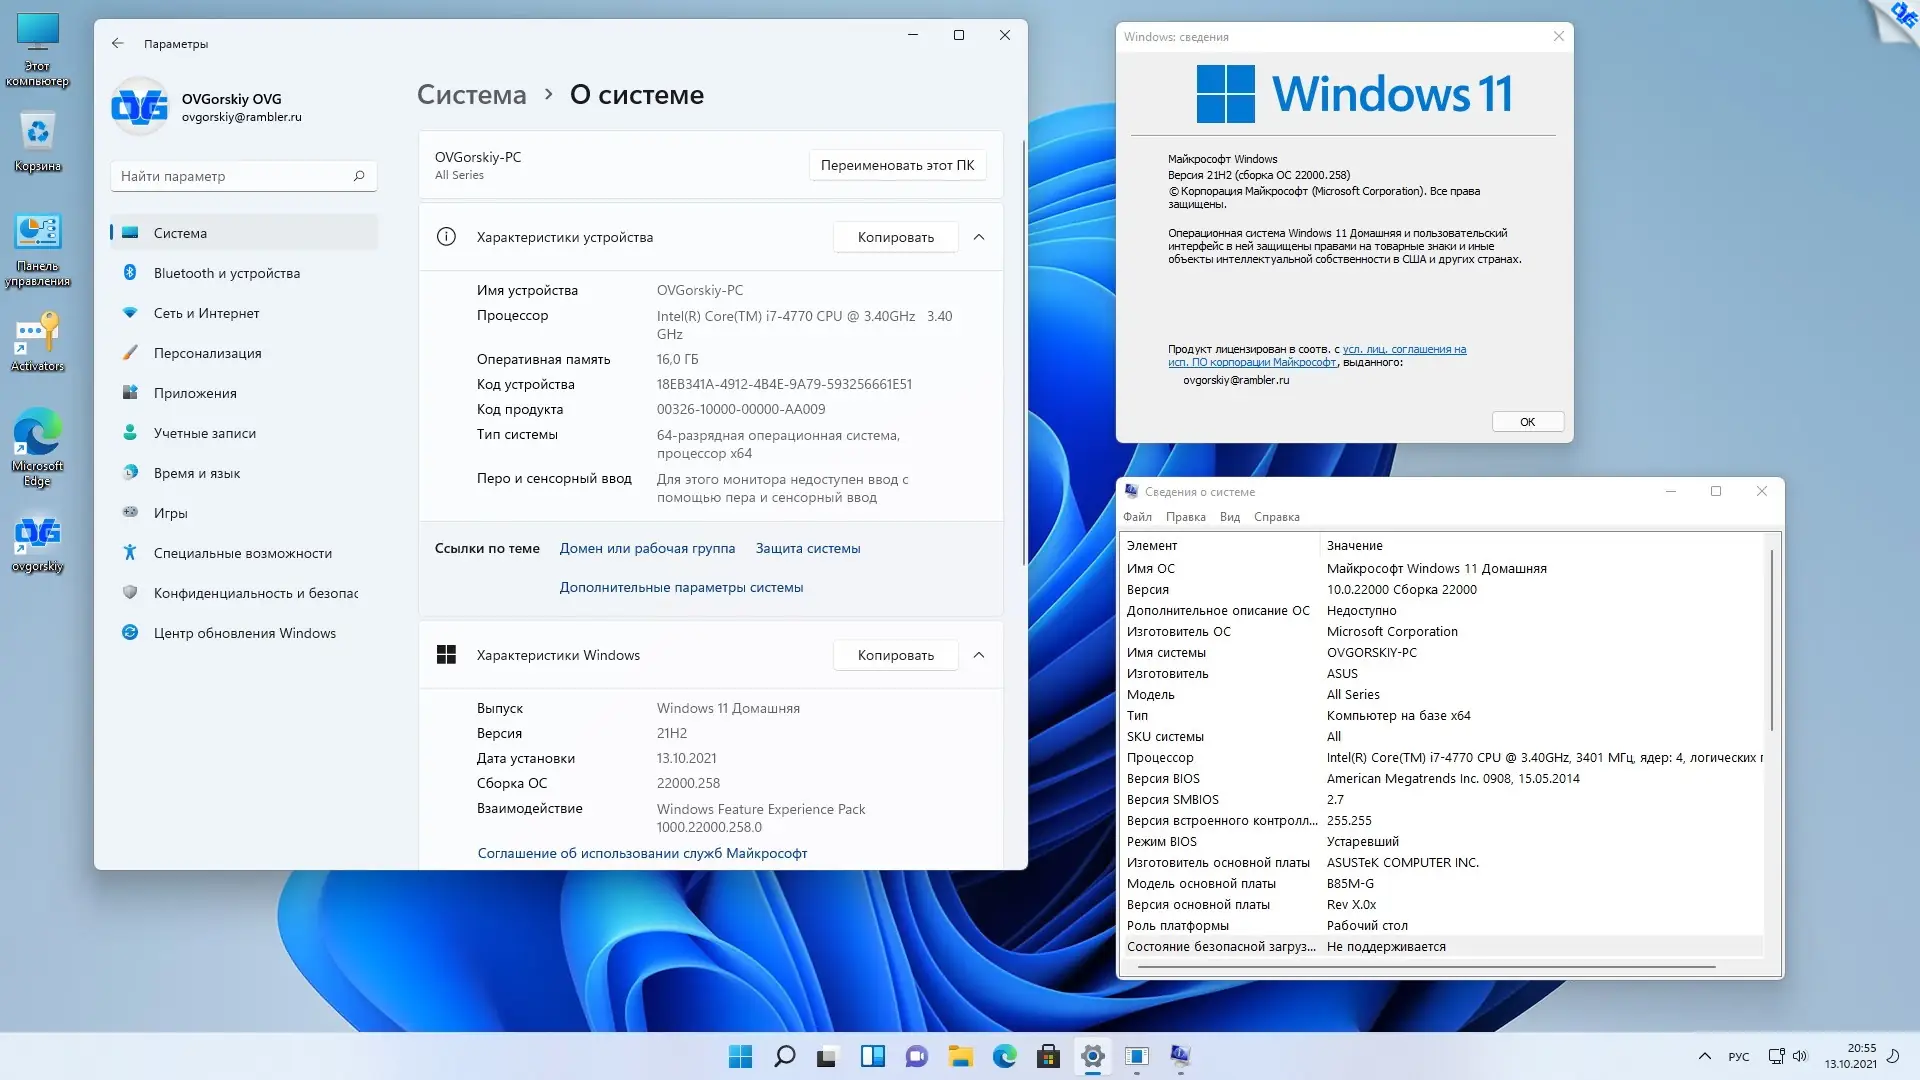Screen dimensions: 1920x1080
Task: Collapse Характеристики устройства section chevron
Action: coord(979,237)
